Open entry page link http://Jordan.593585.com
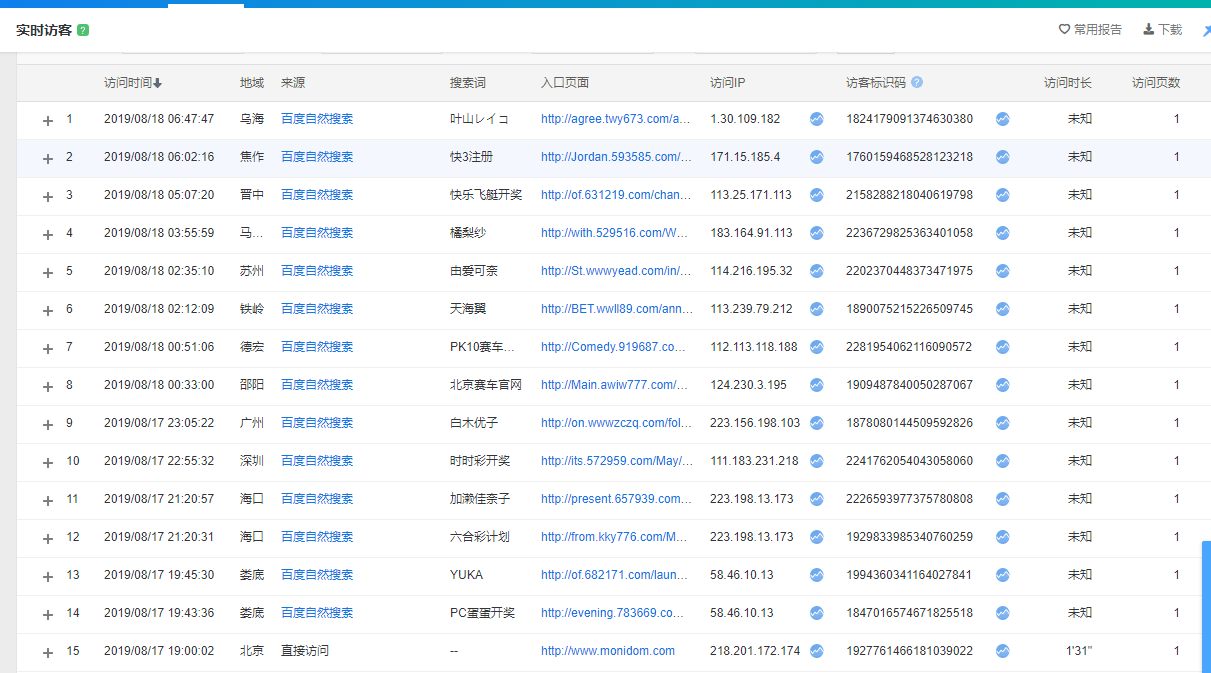Viewport: 1211px width, 673px height. [x=616, y=157]
